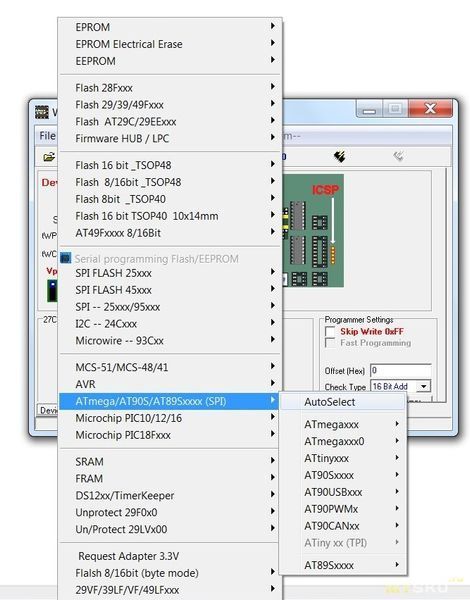Viewport: 470px width, 600px height.
Task: Open the FRAM submenu
Action: pyautogui.click(x=170, y=478)
